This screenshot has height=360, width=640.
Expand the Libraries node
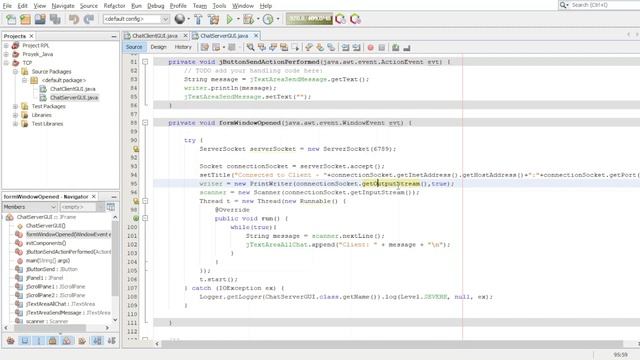click(x=15, y=115)
